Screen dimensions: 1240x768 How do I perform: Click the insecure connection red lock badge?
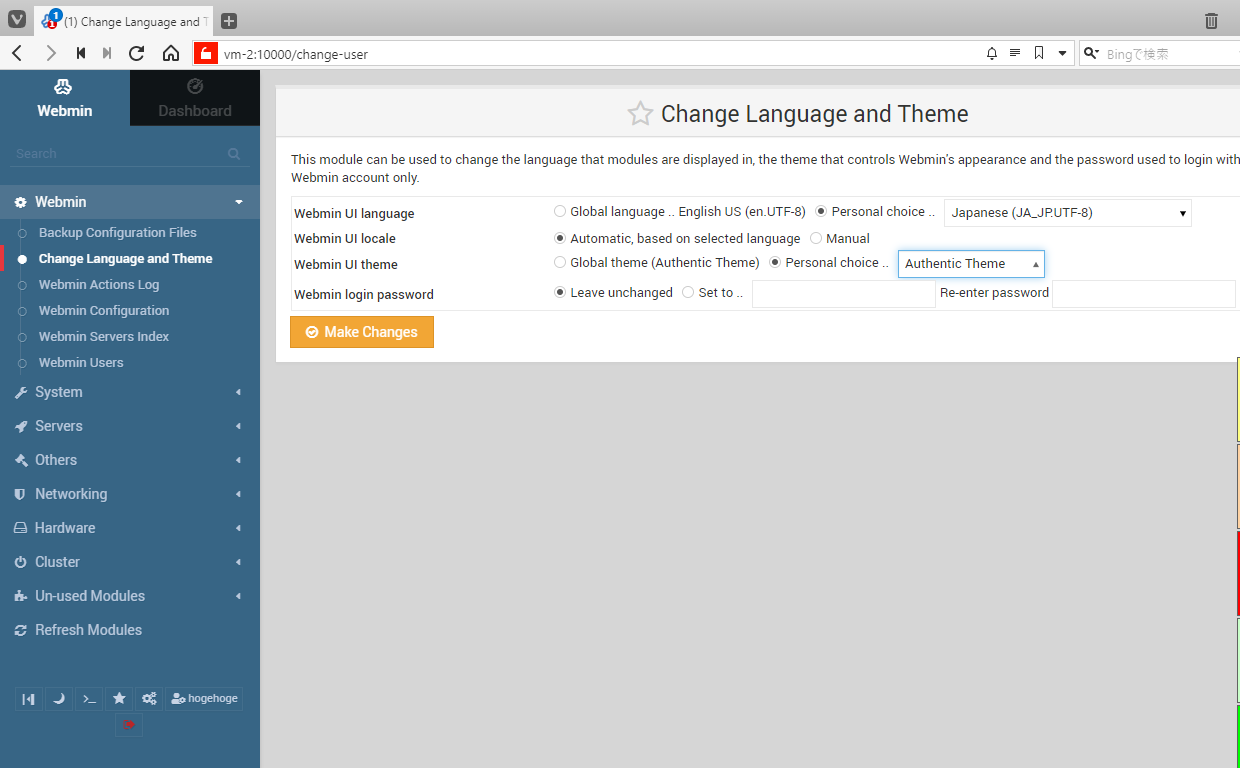point(205,54)
